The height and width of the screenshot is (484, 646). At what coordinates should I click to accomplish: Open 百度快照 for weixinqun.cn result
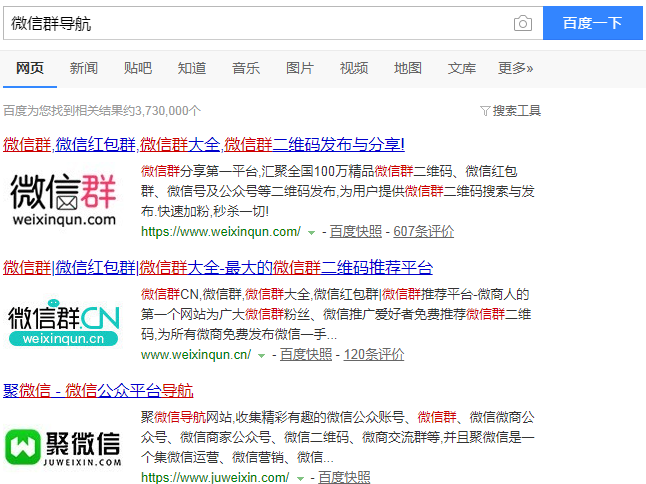click(x=306, y=355)
